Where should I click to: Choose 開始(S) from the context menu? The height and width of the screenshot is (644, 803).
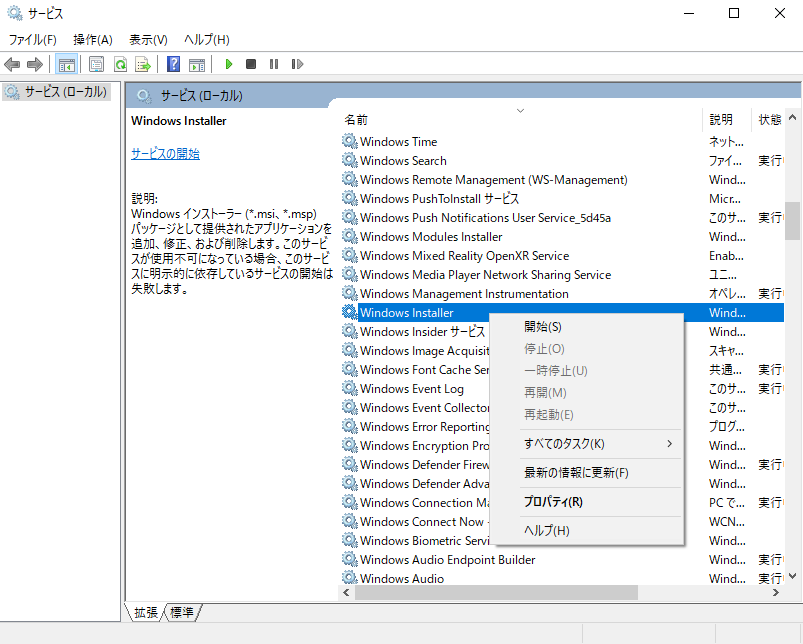[543, 327]
